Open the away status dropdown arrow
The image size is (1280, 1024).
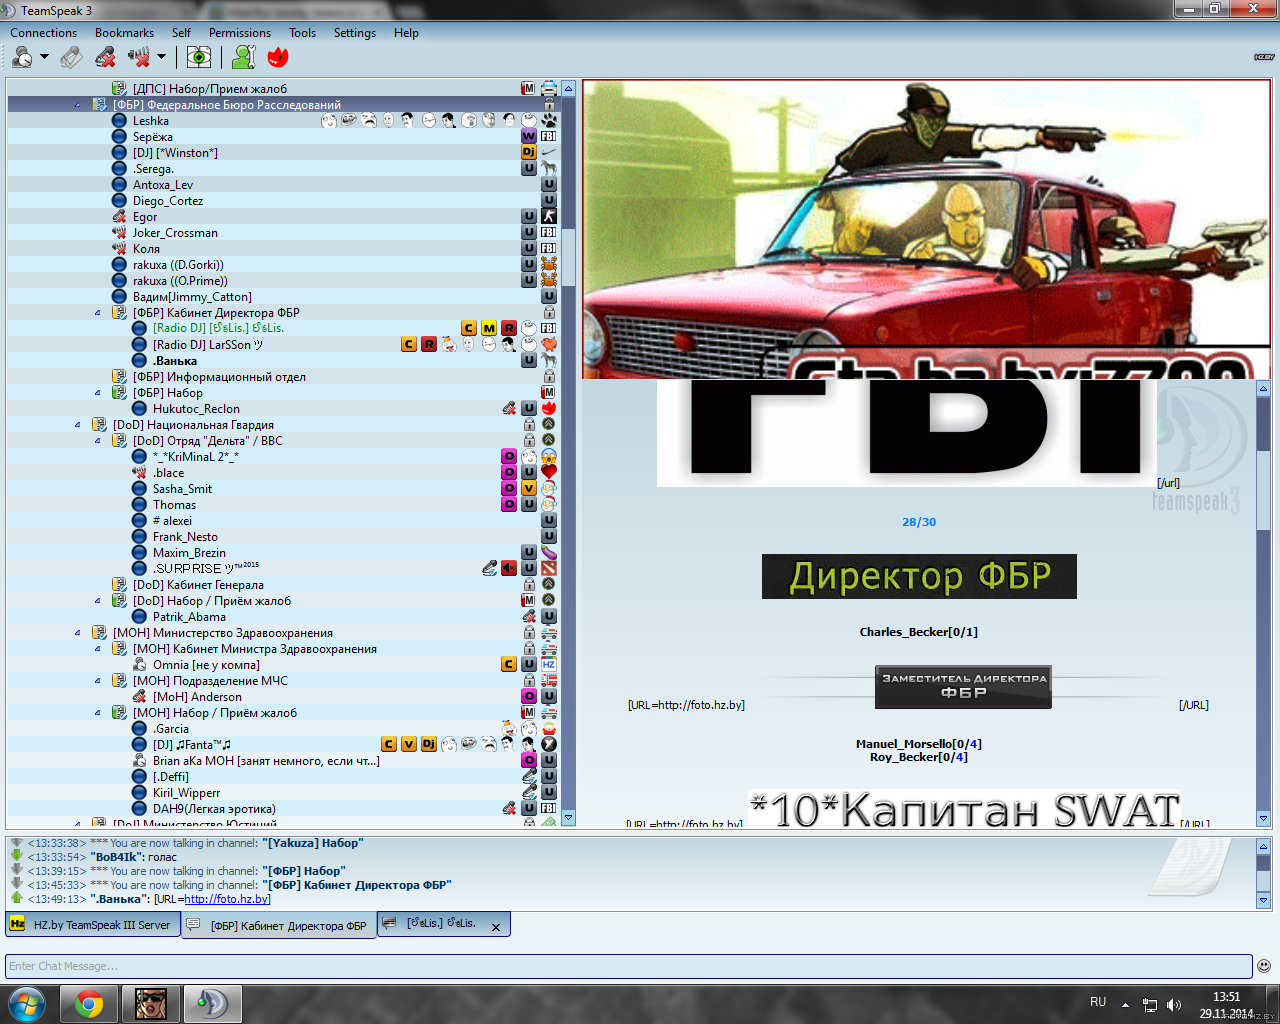(x=45, y=57)
